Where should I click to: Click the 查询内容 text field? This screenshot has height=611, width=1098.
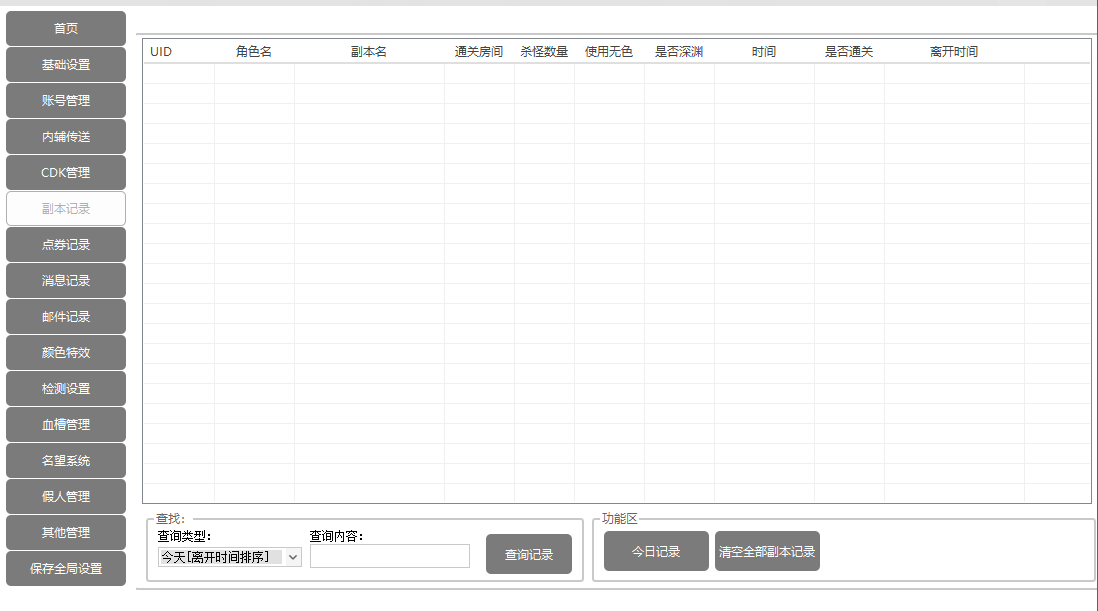click(389, 556)
